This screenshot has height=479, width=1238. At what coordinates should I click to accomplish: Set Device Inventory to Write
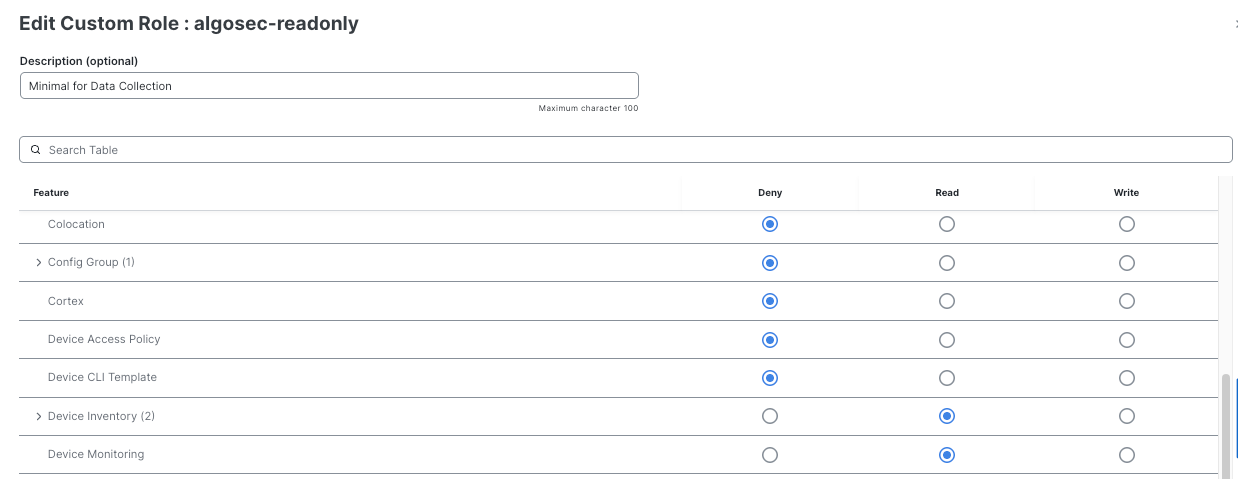click(1126, 416)
